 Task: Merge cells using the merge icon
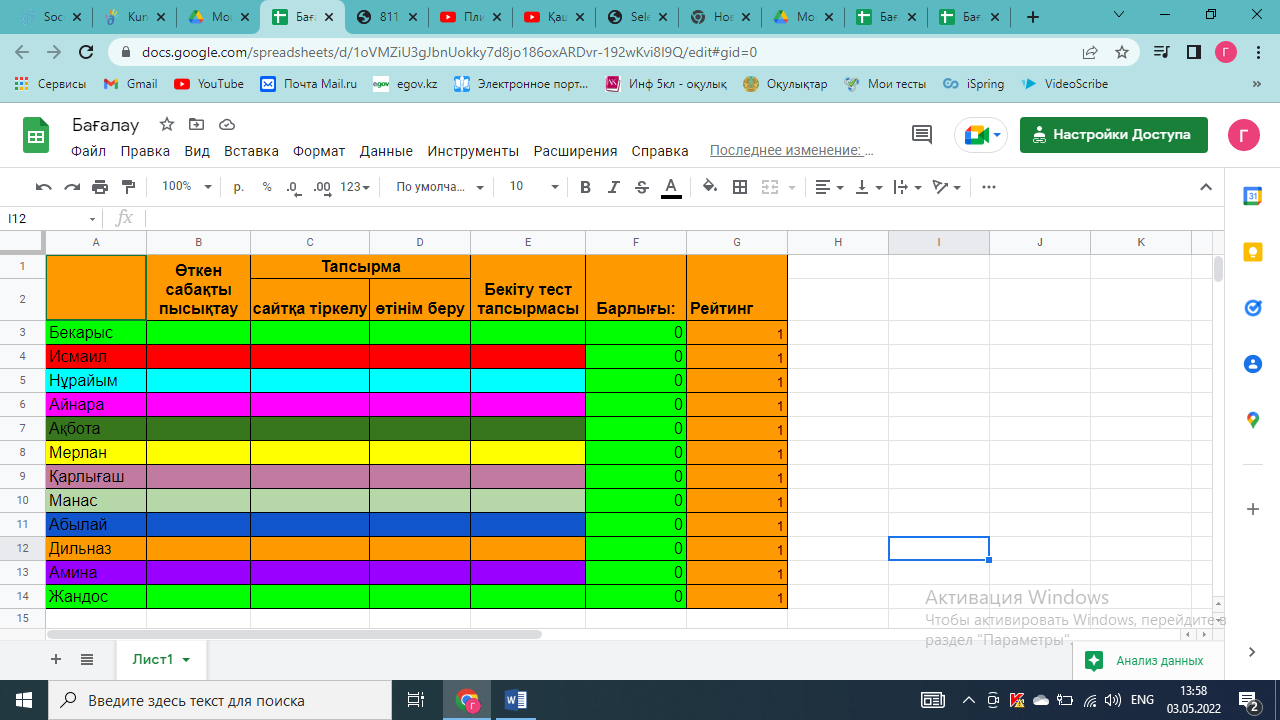[769, 187]
